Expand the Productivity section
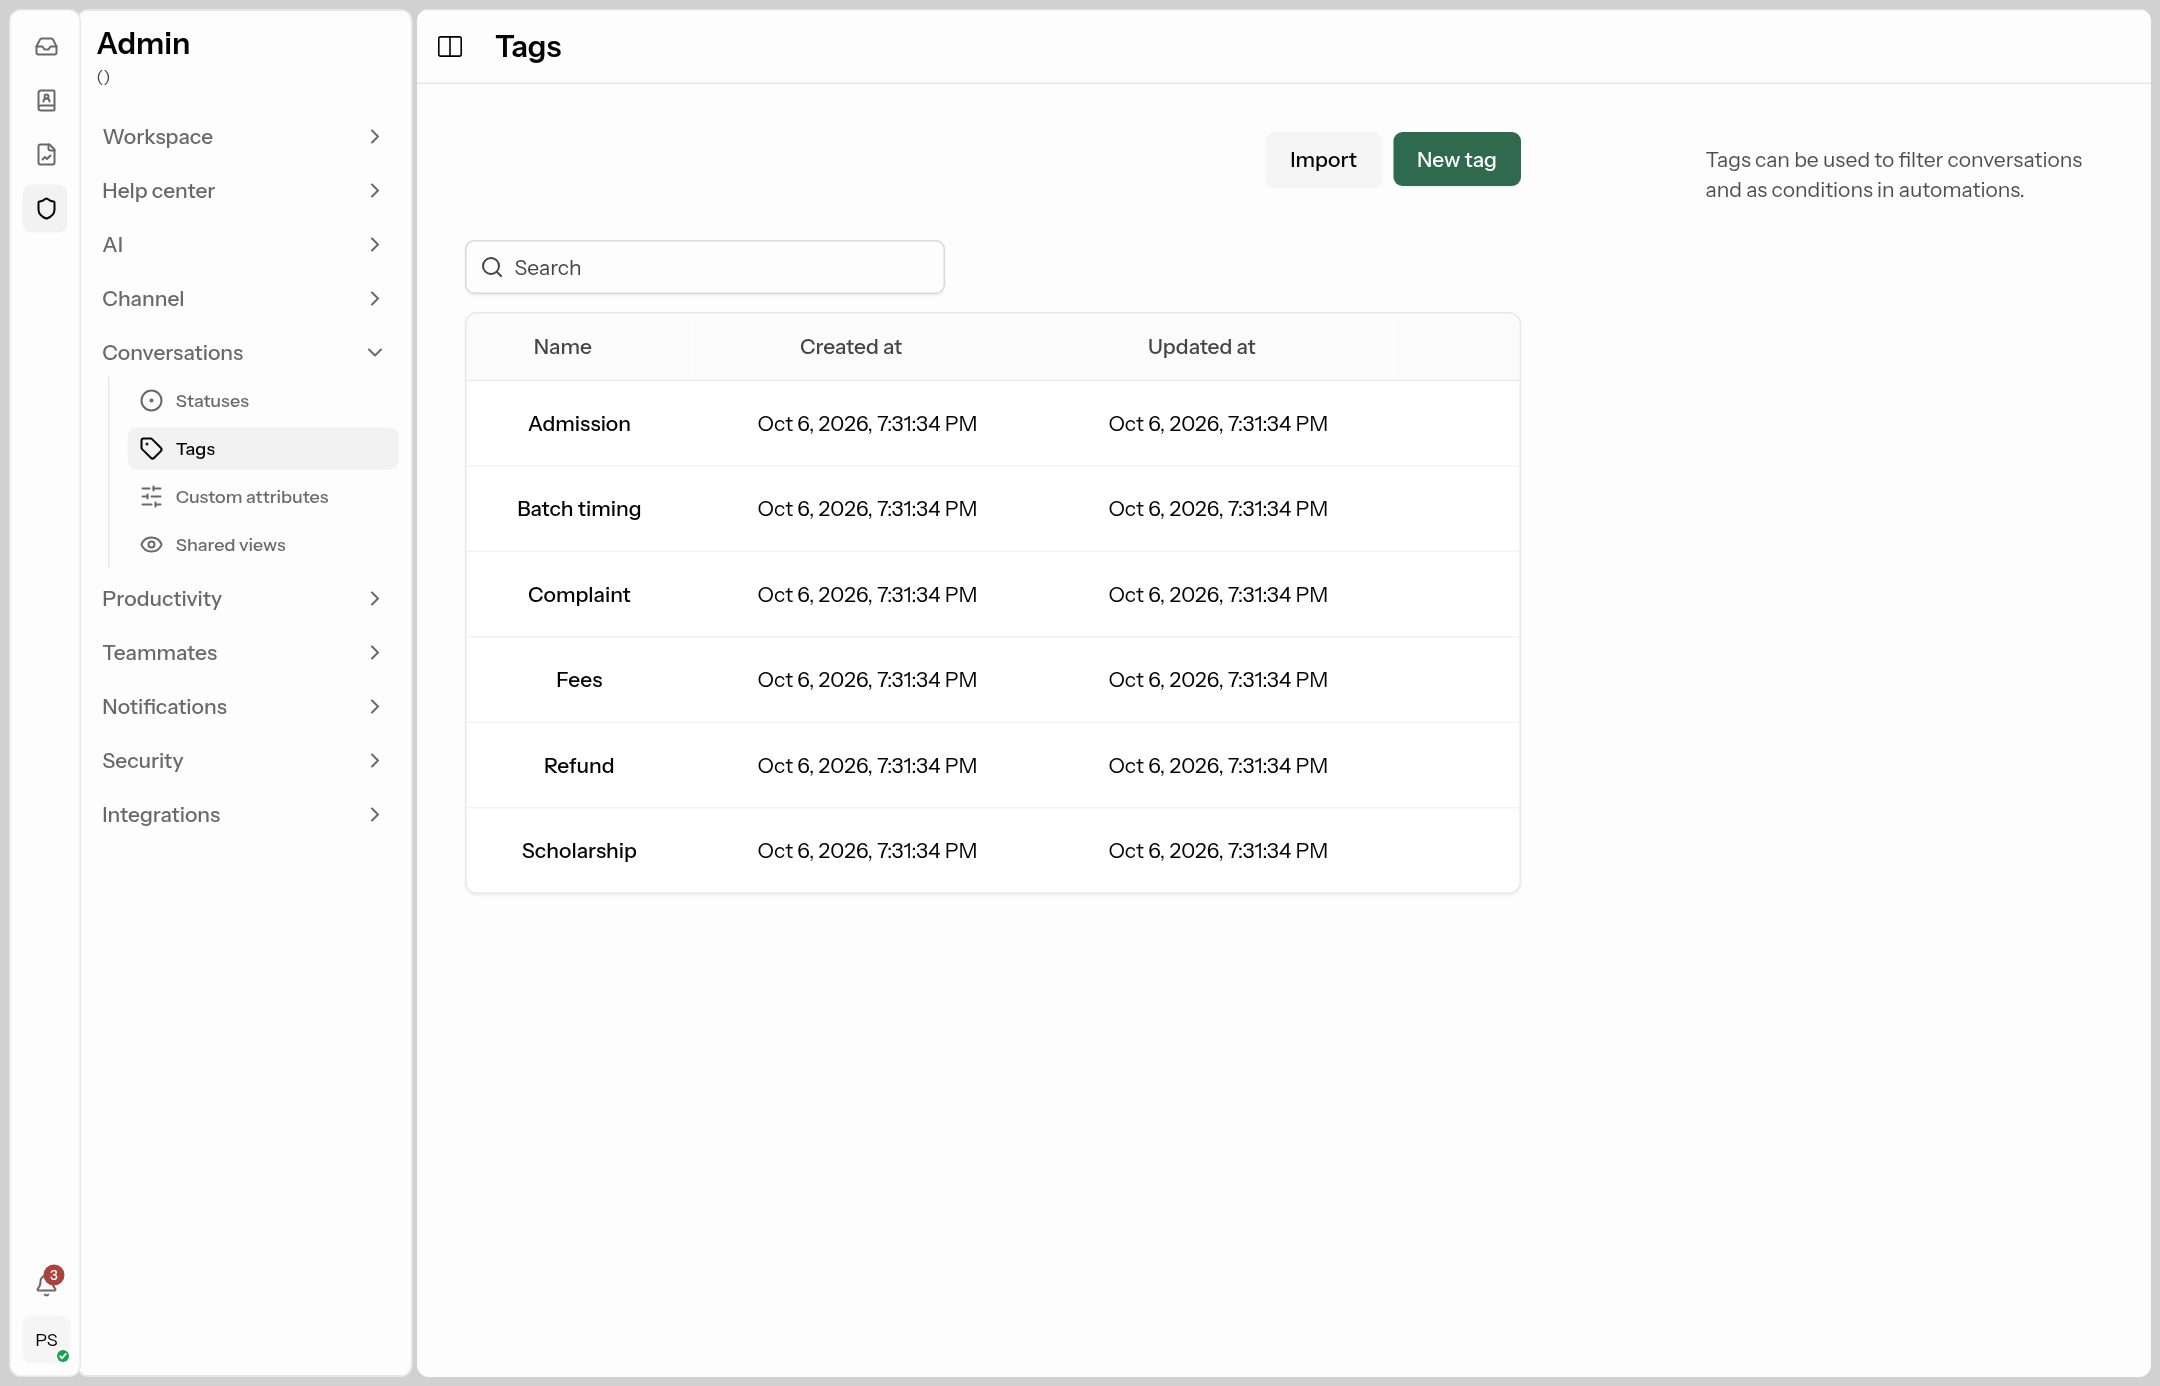Viewport: 2160px width, 1386px height. (243, 599)
